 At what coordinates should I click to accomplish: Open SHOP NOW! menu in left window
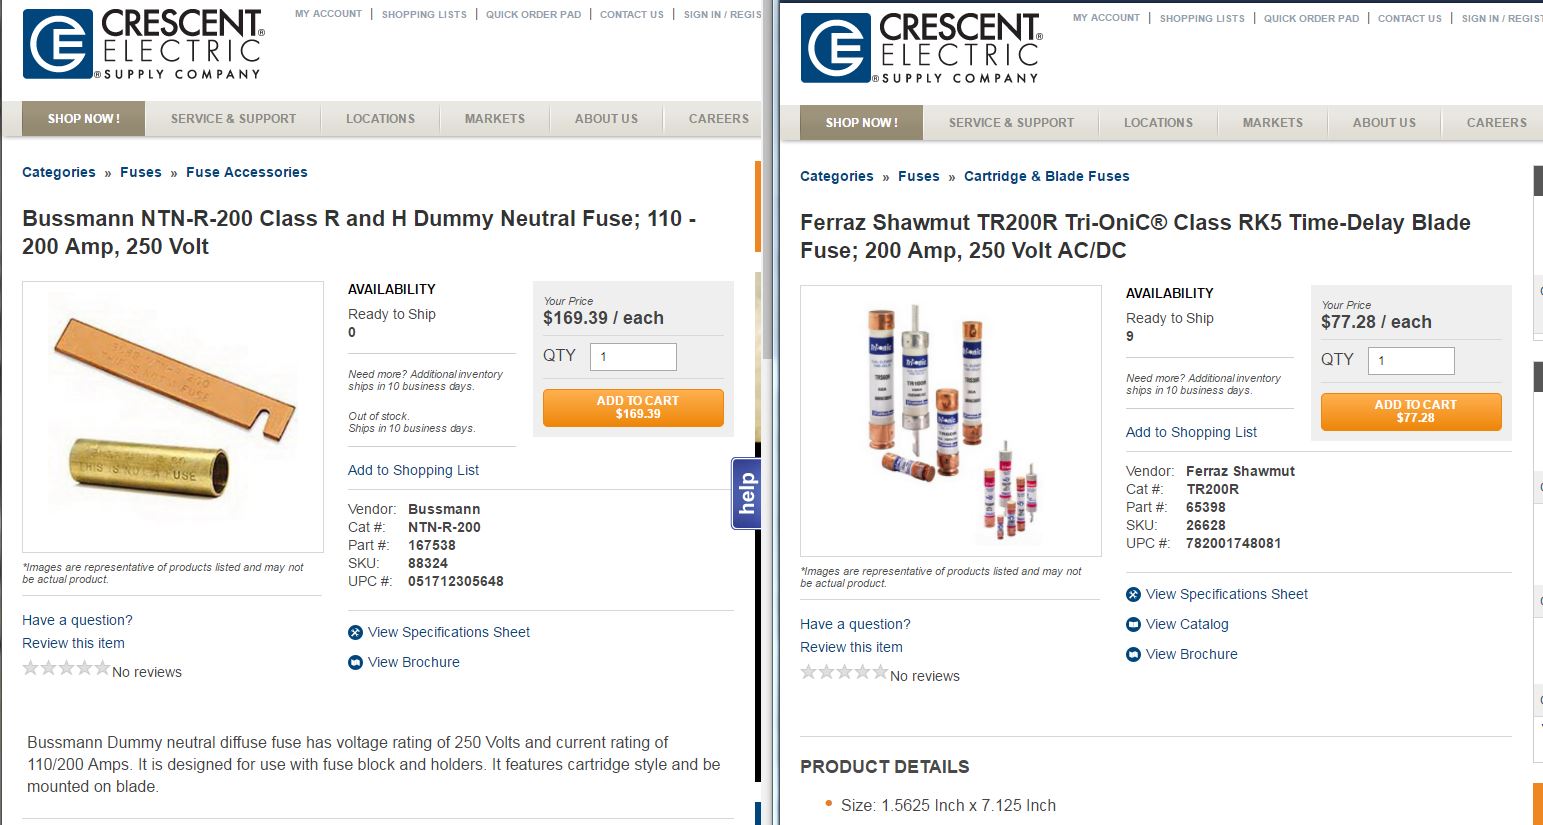tap(84, 118)
